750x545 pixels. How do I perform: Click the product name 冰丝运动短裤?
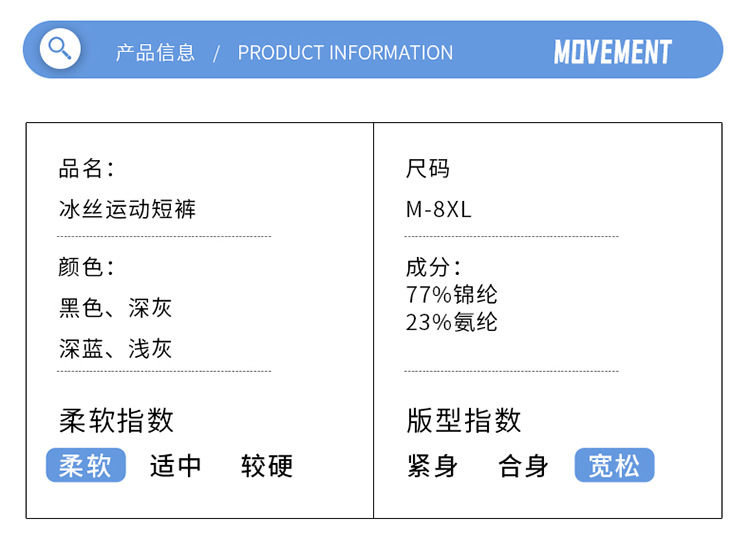[x=127, y=209]
